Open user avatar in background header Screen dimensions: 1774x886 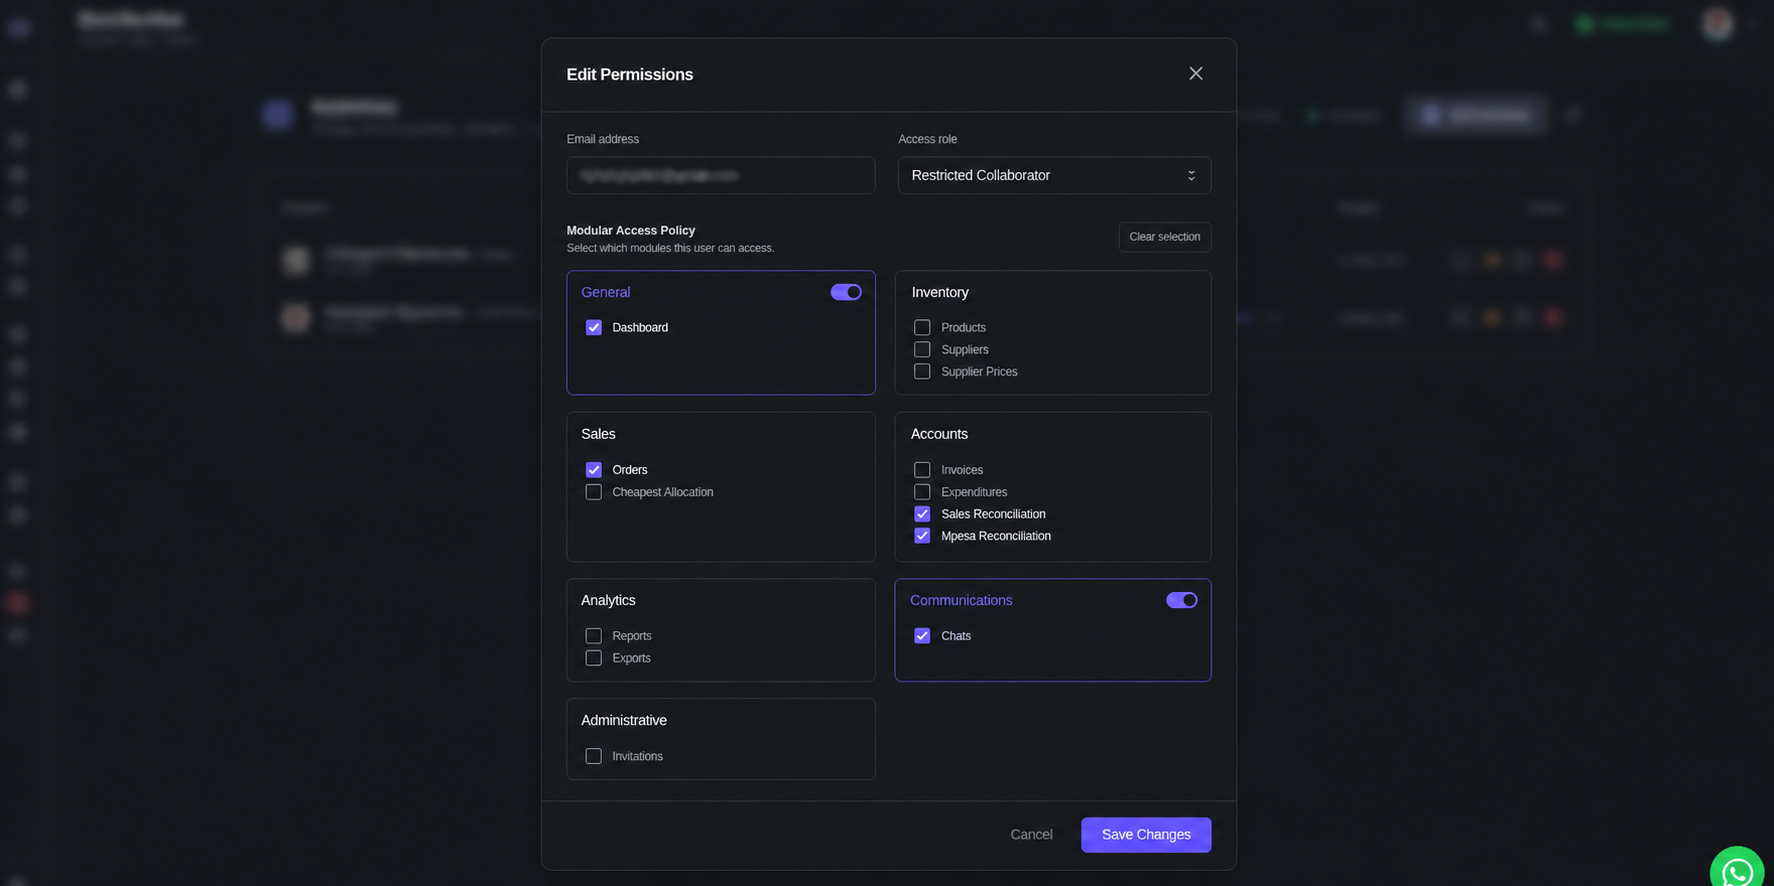coord(1718,23)
